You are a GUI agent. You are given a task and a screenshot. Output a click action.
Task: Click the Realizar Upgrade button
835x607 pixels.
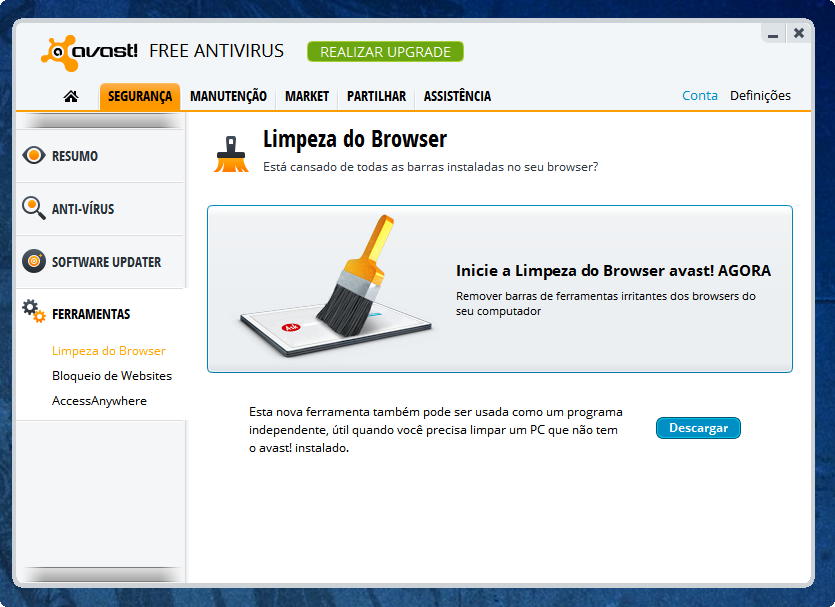tap(385, 52)
